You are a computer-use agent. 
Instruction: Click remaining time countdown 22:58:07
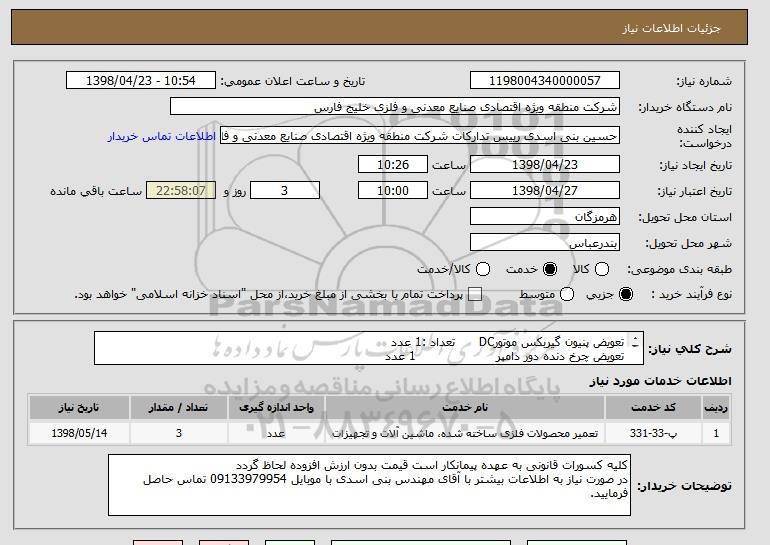(x=181, y=191)
